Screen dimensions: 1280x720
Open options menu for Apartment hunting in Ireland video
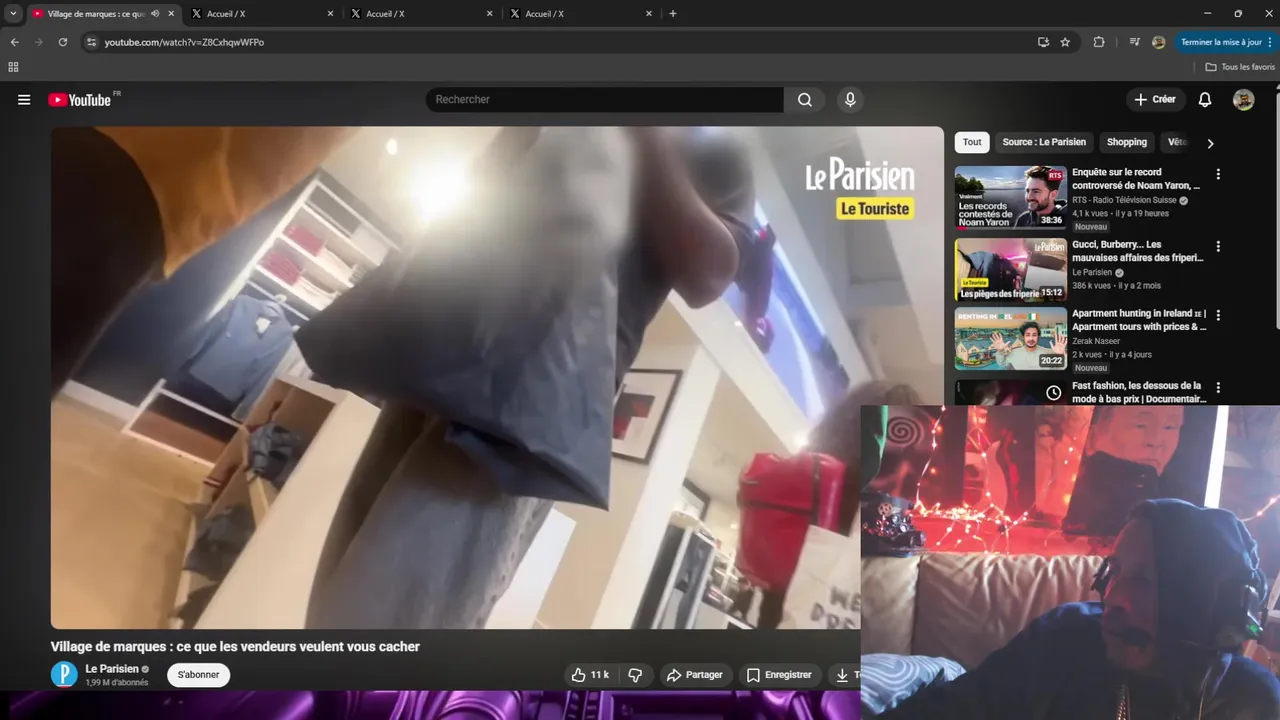(x=1218, y=315)
